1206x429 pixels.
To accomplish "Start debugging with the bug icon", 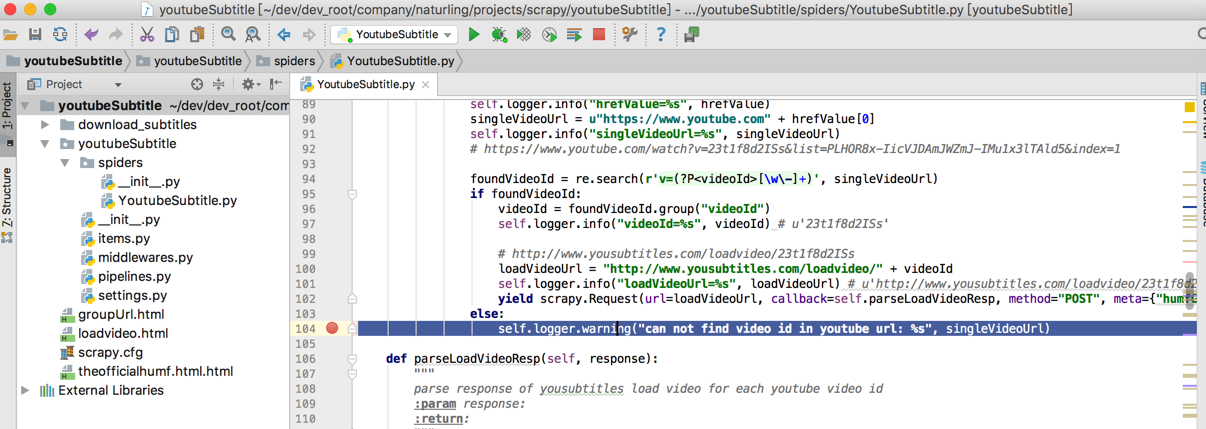I will (499, 35).
